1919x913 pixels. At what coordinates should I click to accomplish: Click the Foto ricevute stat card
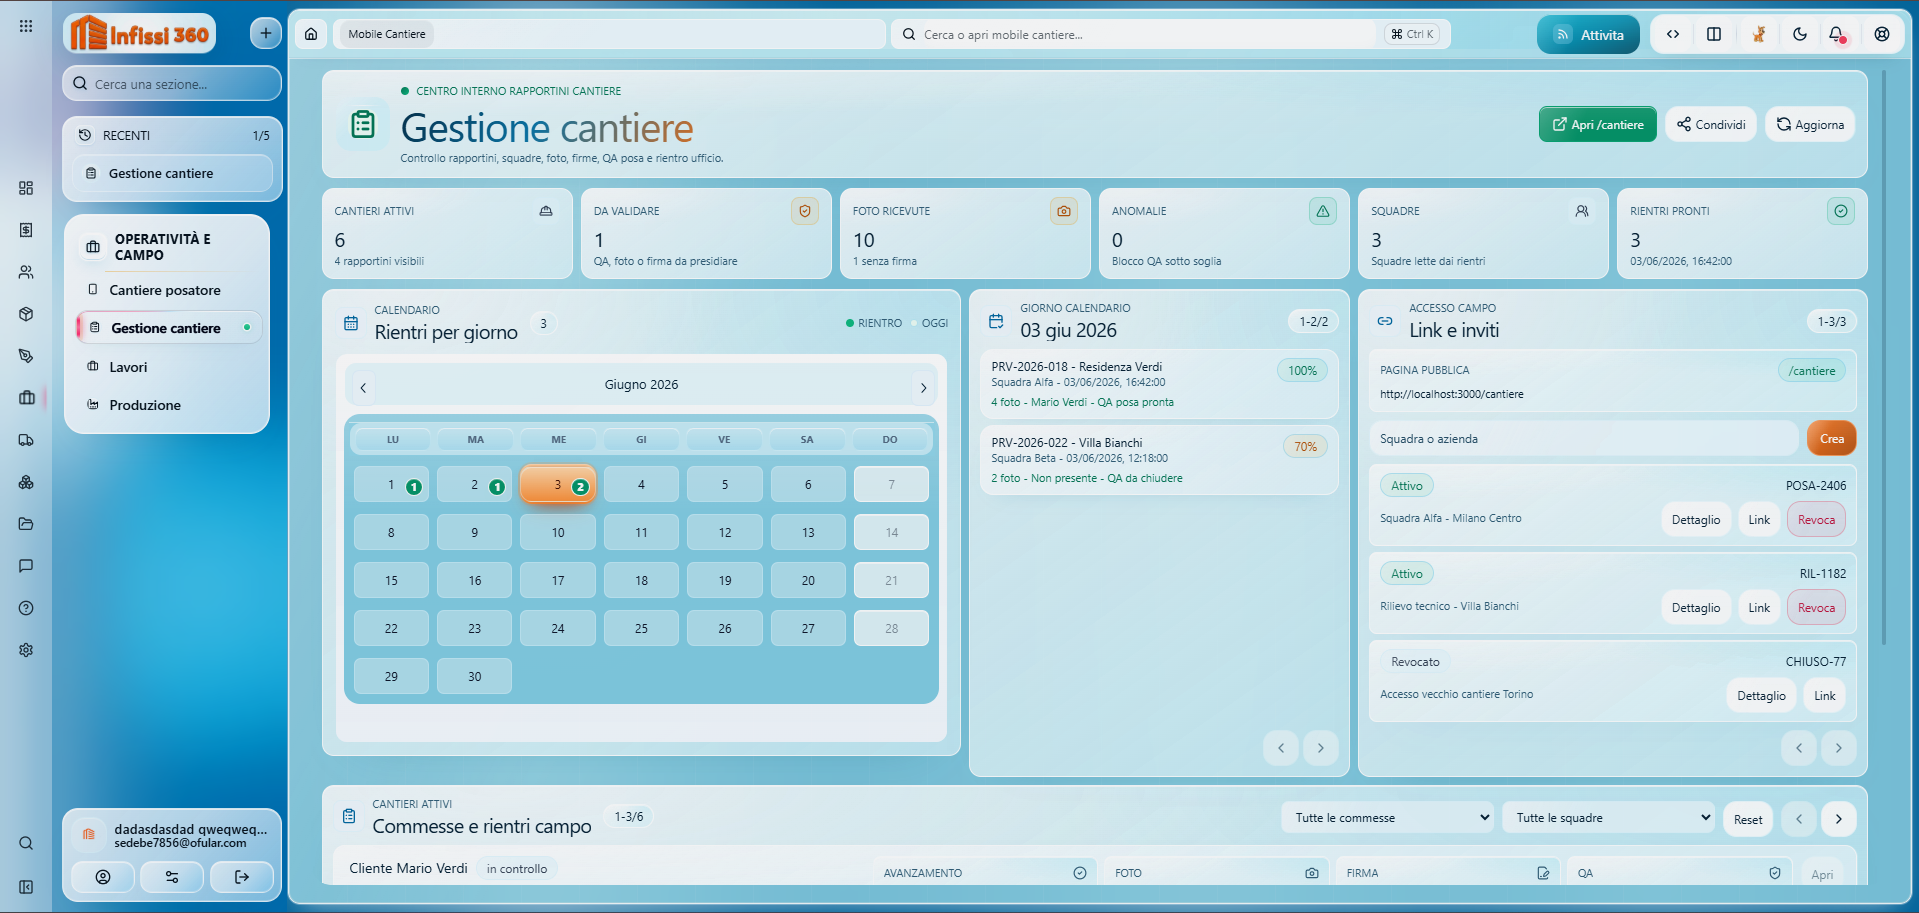point(965,234)
